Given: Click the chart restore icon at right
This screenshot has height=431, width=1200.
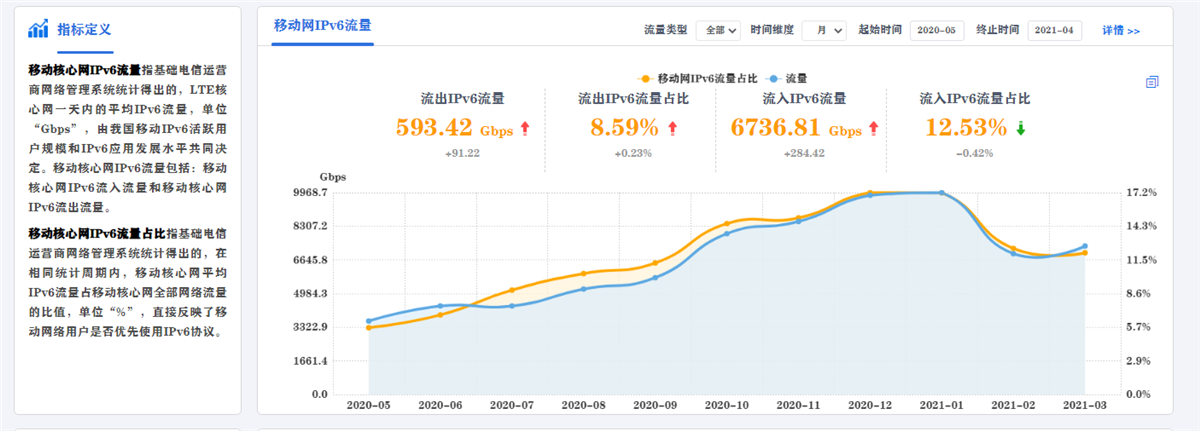Looking at the screenshot, I should pyautogui.click(x=1152, y=82).
